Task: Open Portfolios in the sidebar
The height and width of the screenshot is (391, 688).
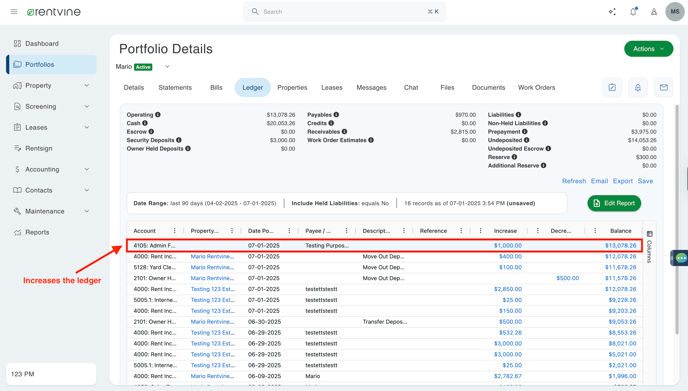Action: point(52,65)
